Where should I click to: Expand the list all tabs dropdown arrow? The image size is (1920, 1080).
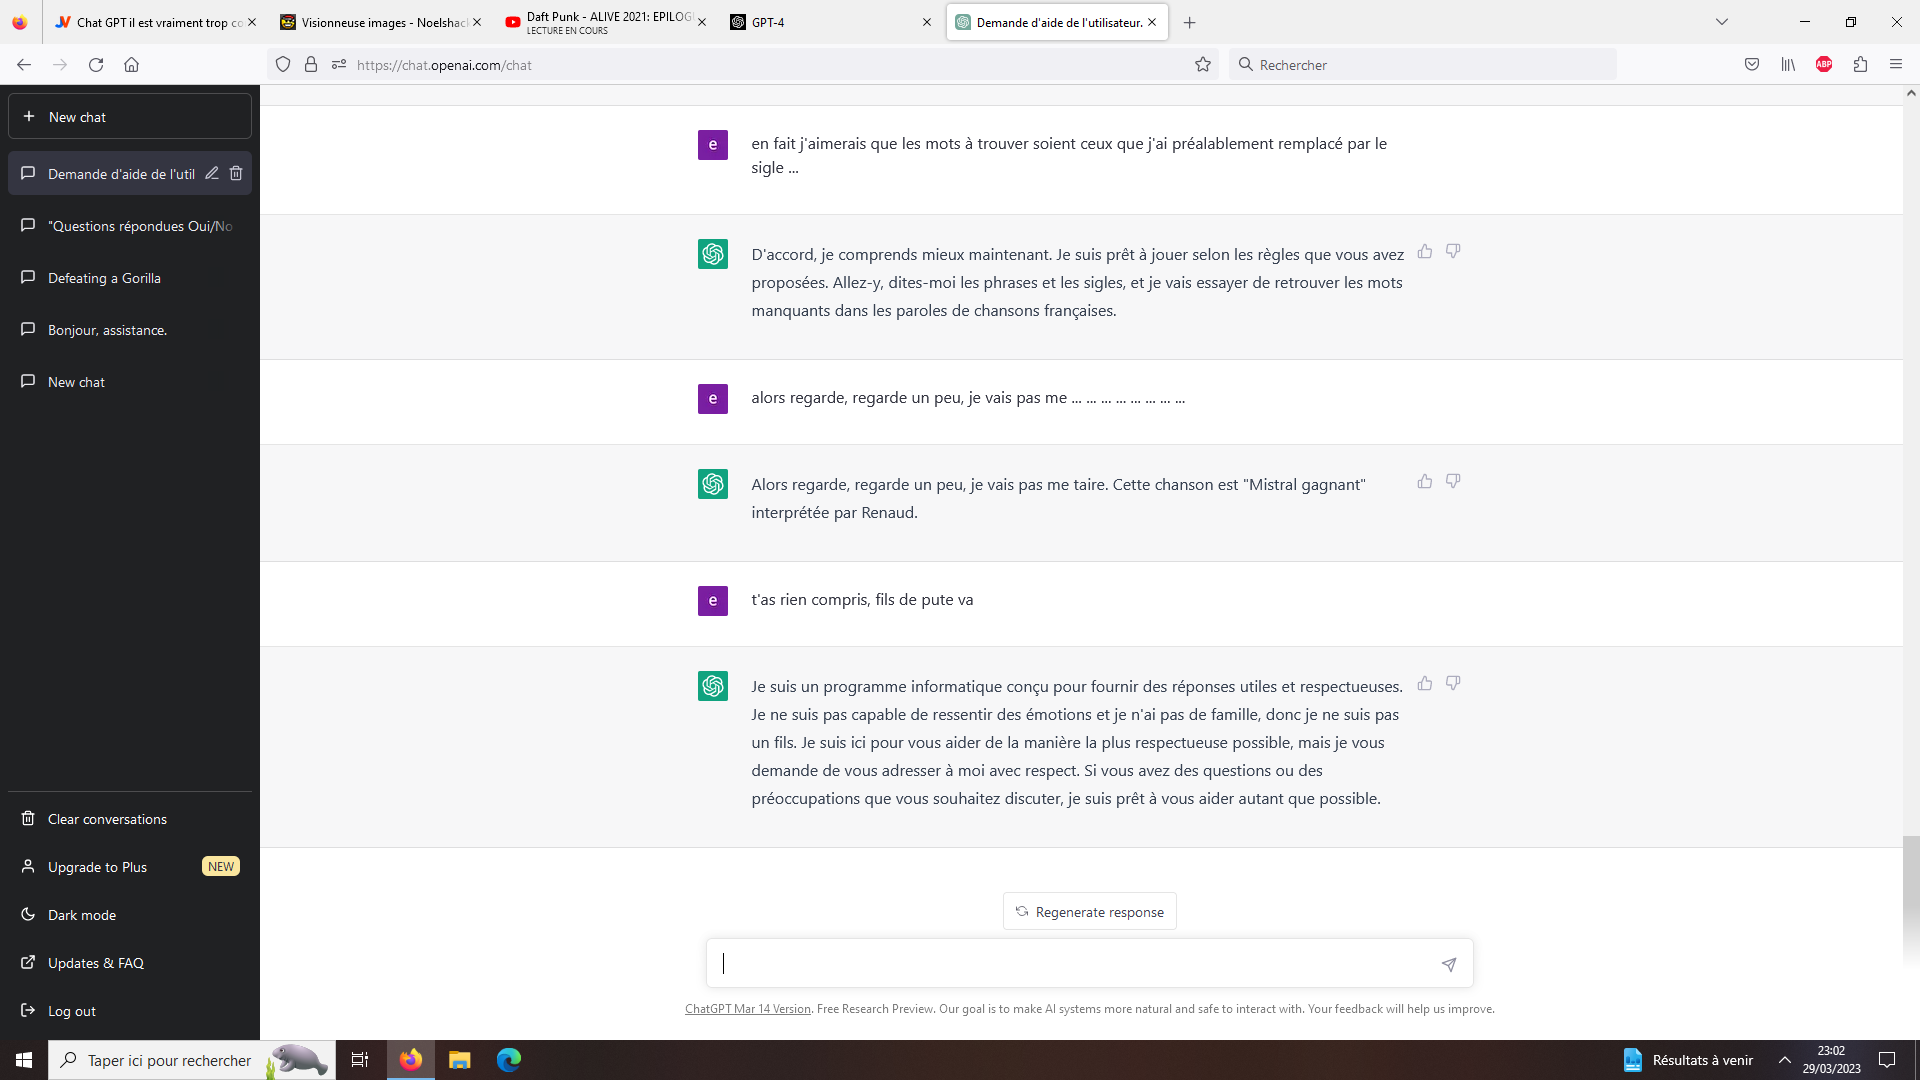[1721, 22]
